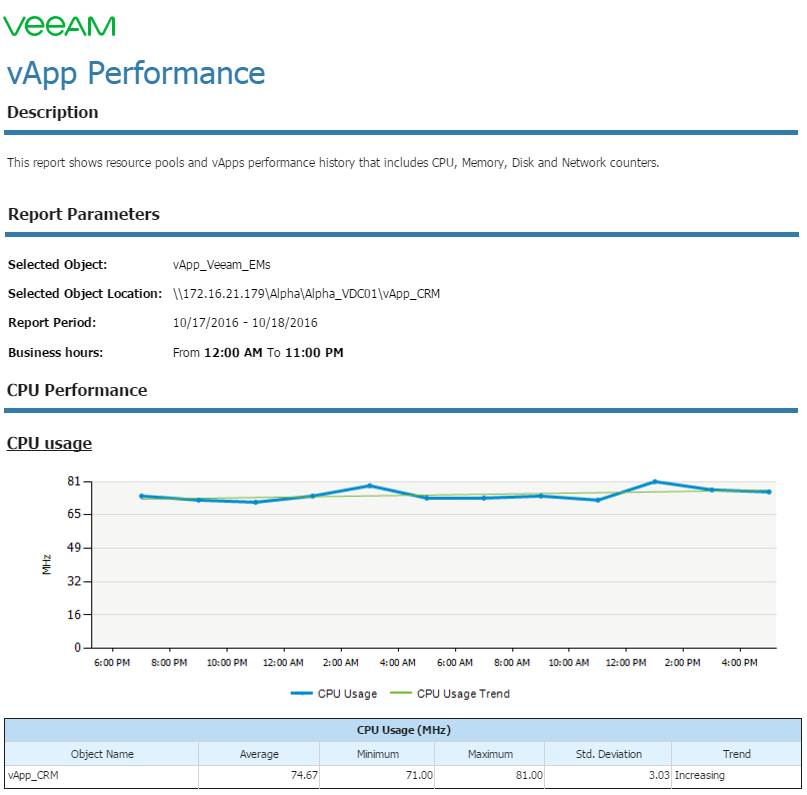The width and height of the screenshot is (807, 795).
Task: Click the 12:00 AM x-axis label
Action: tap(283, 663)
